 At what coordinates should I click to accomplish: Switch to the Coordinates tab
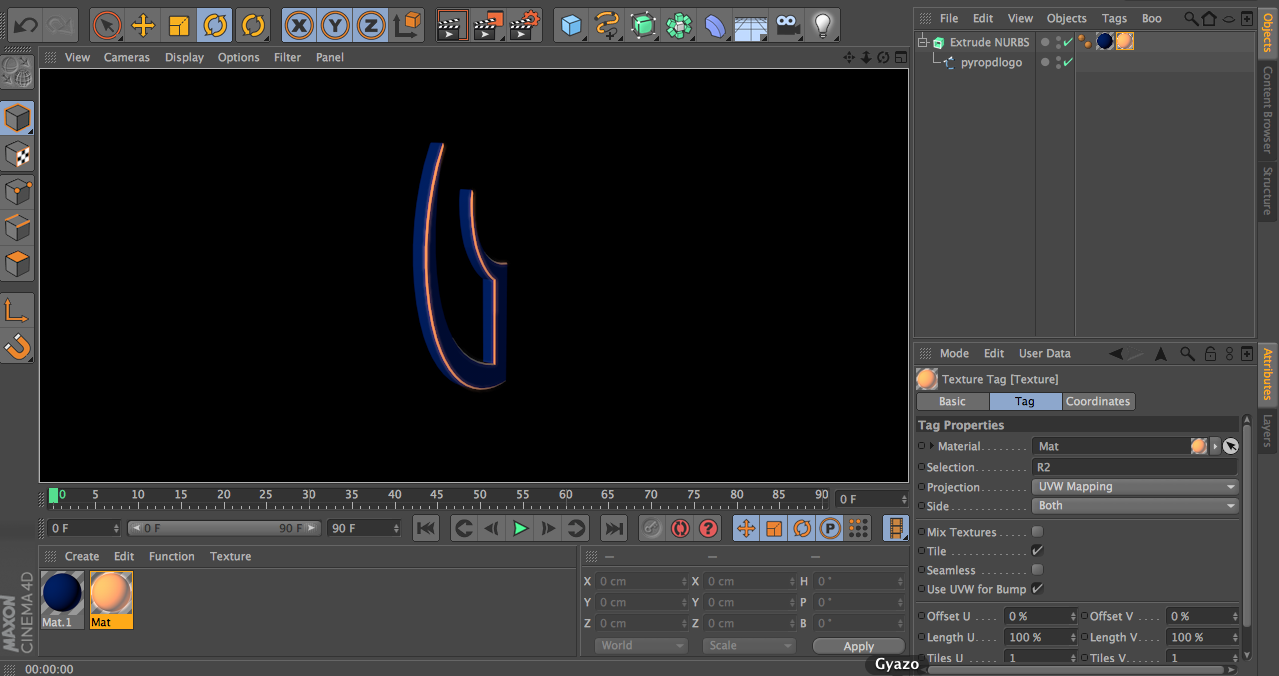[1097, 401]
